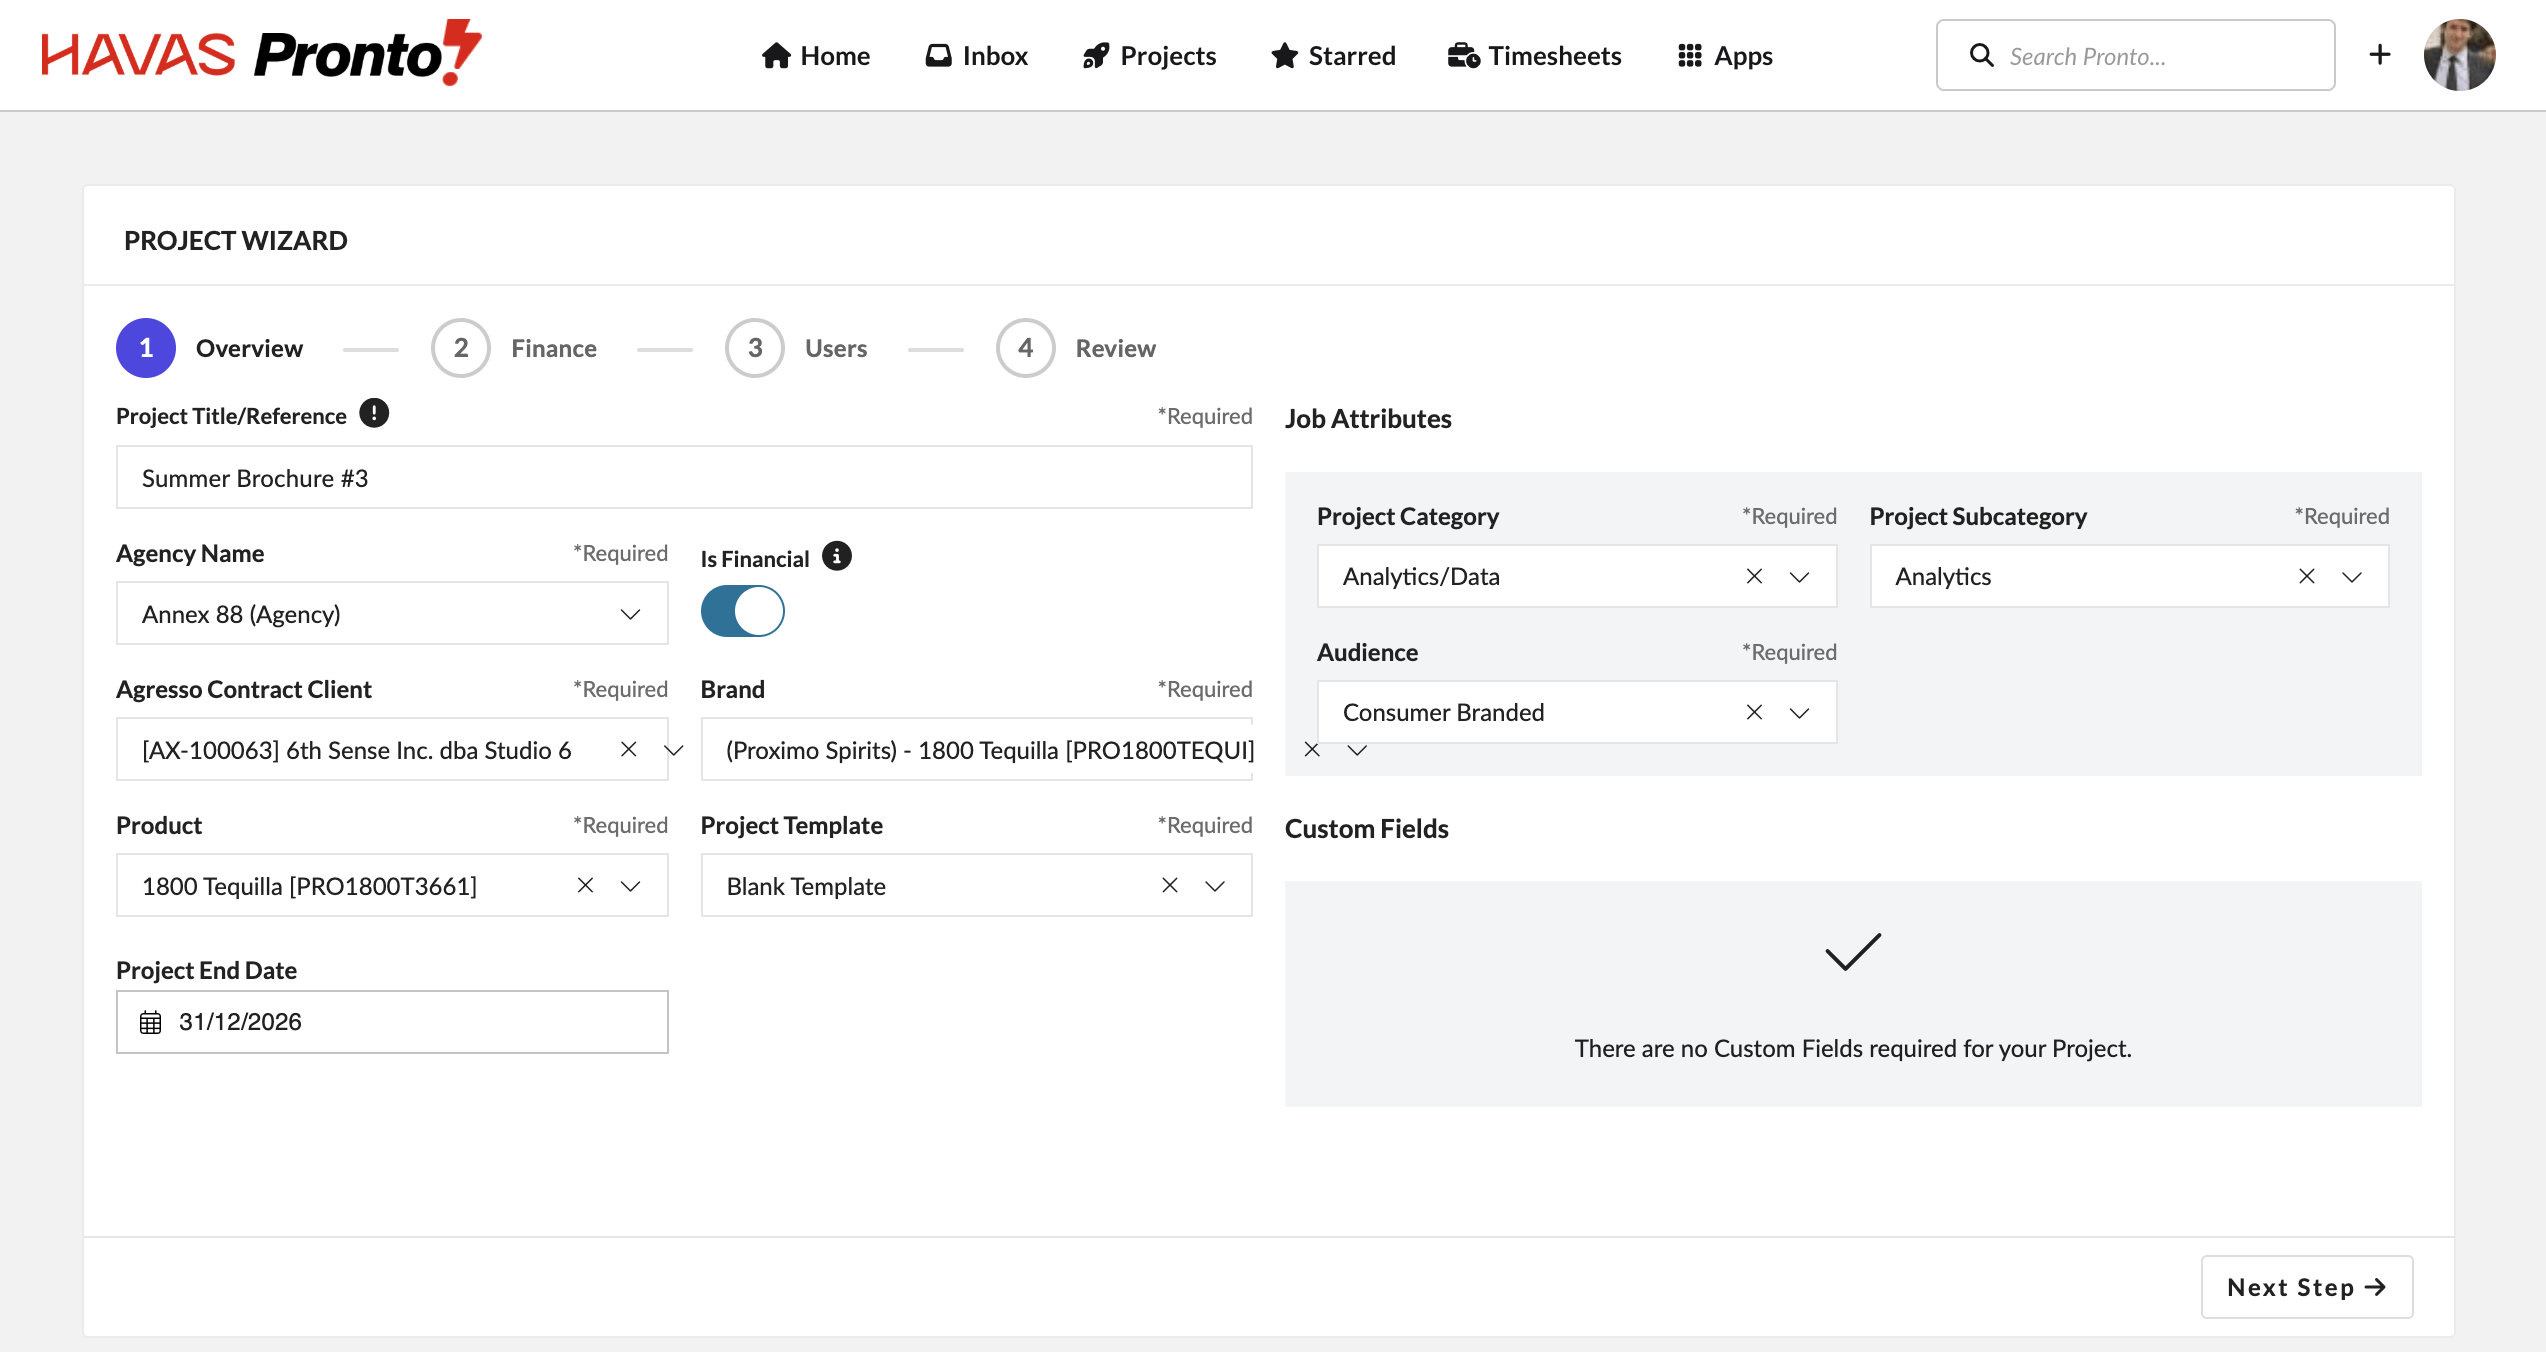This screenshot has width=2546, height=1352.
Task: Toggle the Is Financial switch
Action: pyautogui.click(x=743, y=611)
